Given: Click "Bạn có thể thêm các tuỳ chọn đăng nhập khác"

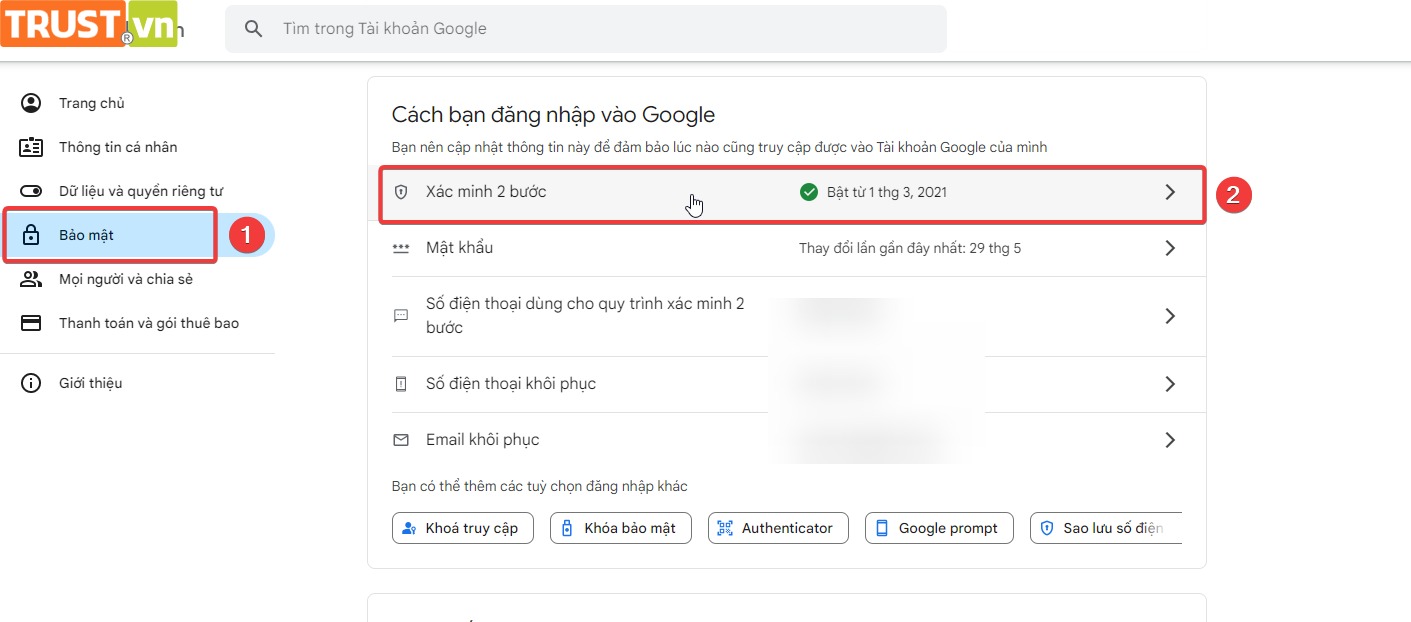Looking at the screenshot, I should (x=540, y=486).
